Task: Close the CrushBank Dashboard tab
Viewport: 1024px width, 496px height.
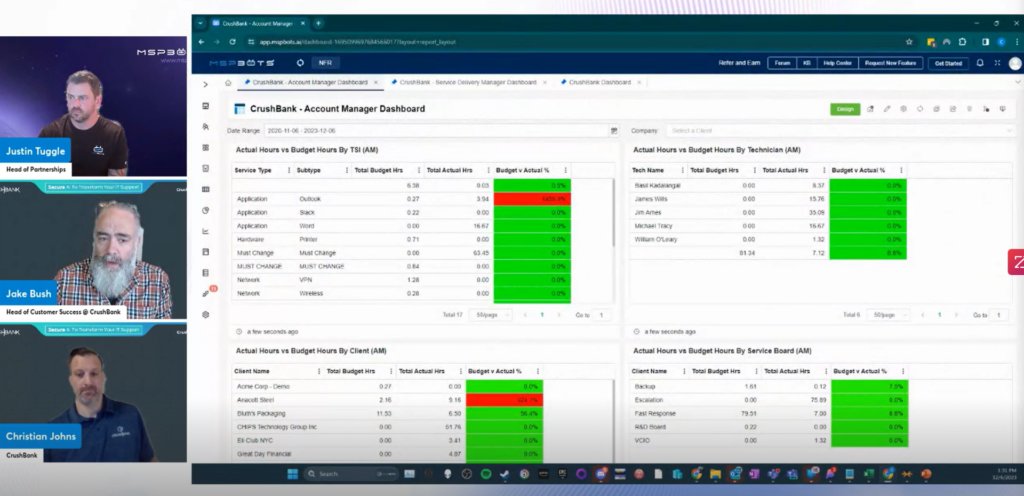Action: [639, 82]
